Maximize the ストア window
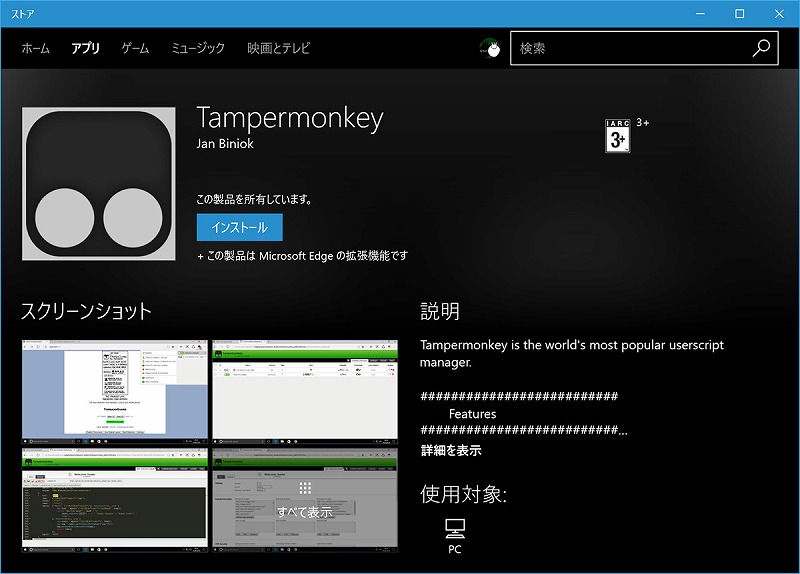The height and width of the screenshot is (574, 800). click(739, 14)
